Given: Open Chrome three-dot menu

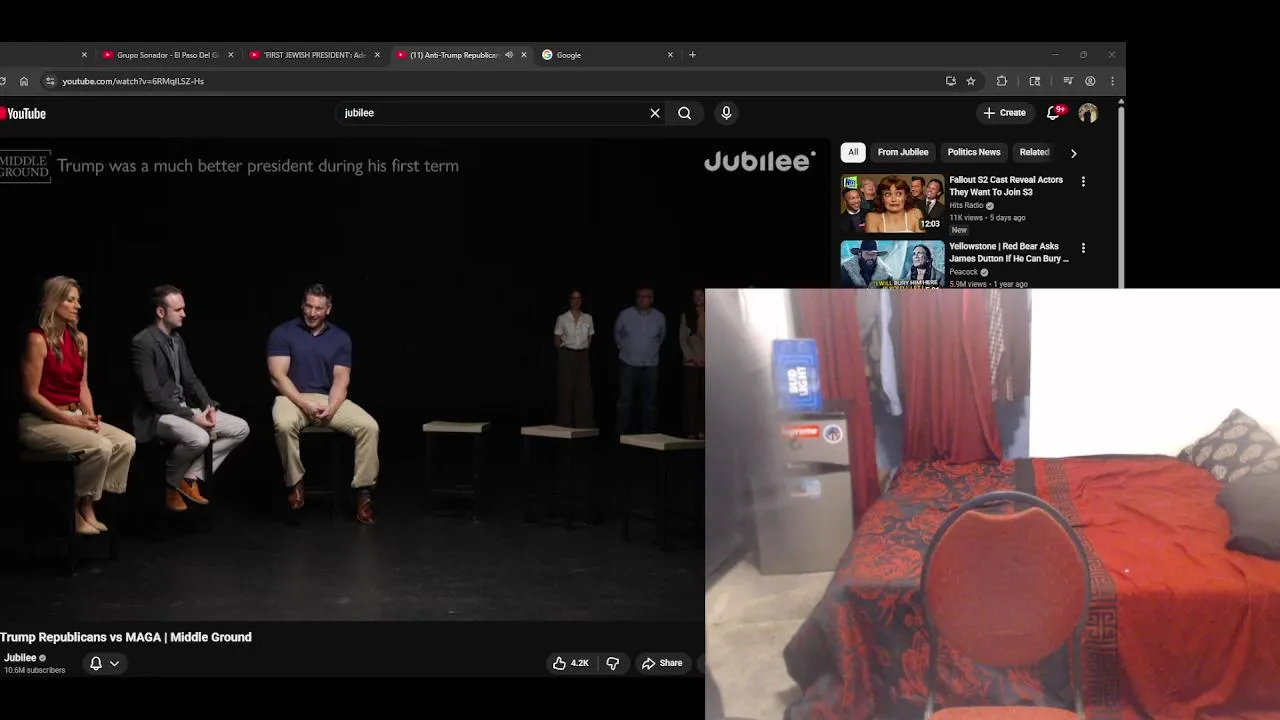Looking at the screenshot, I should pyautogui.click(x=1112, y=81).
